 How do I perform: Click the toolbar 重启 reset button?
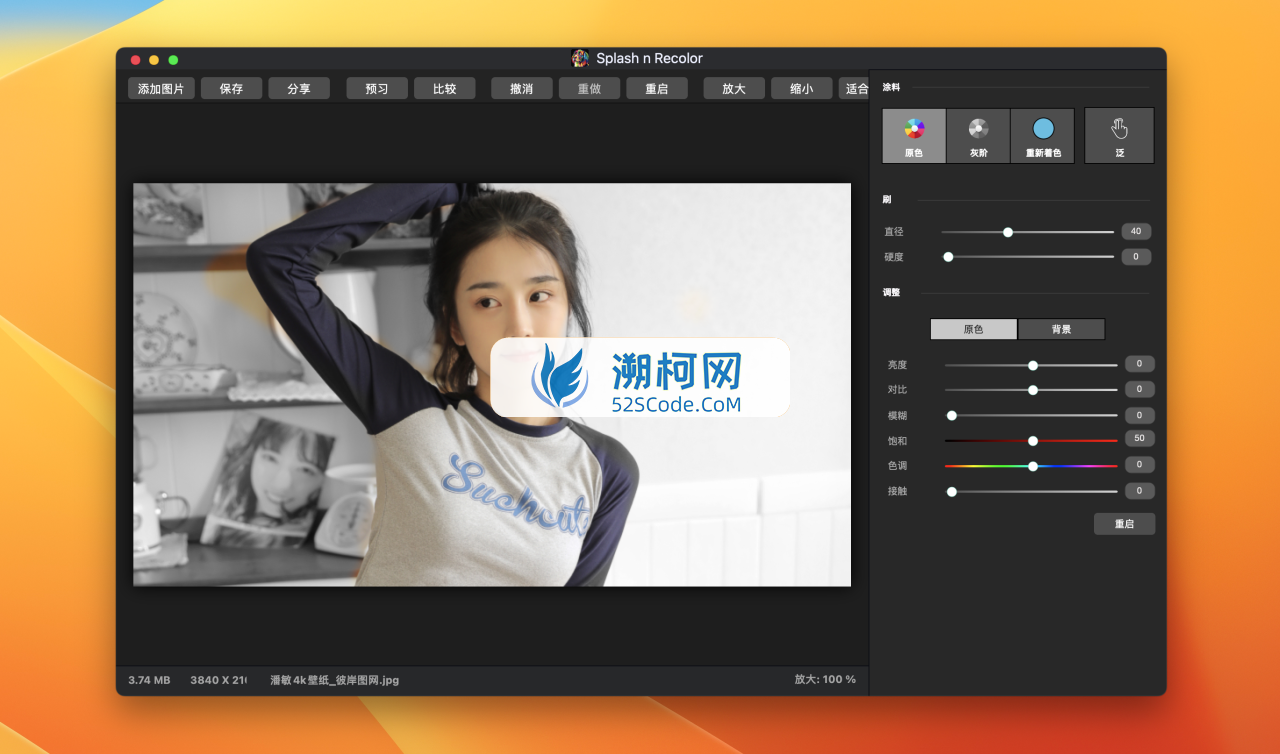[x=657, y=88]
